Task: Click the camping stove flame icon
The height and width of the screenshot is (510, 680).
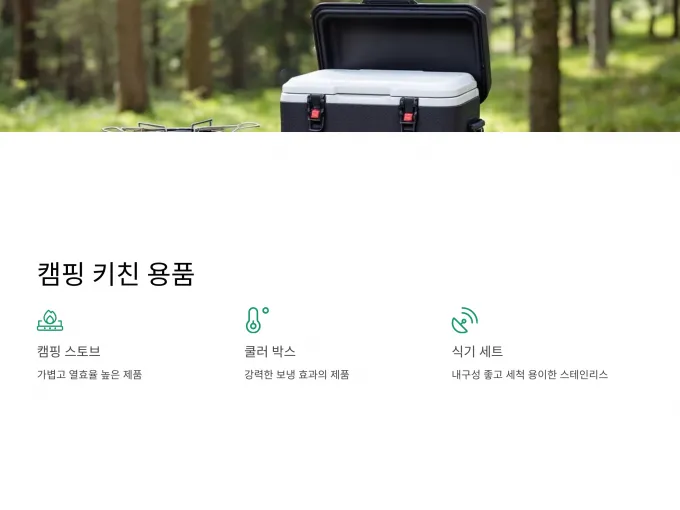Action: coord(50,320)
